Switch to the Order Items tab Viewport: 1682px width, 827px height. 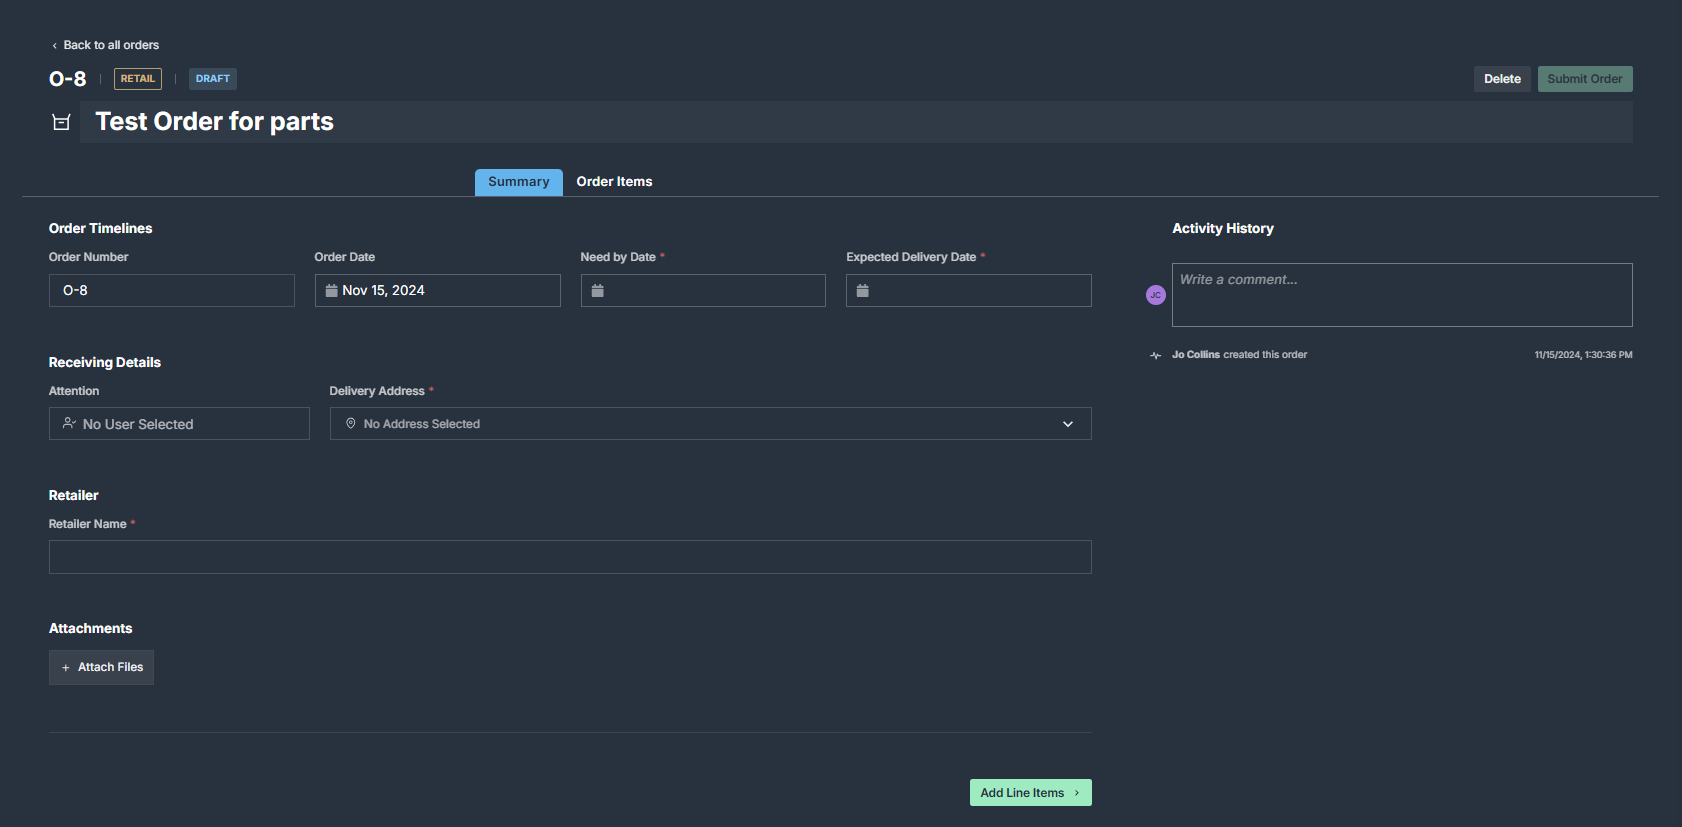(x=614, y=182)
